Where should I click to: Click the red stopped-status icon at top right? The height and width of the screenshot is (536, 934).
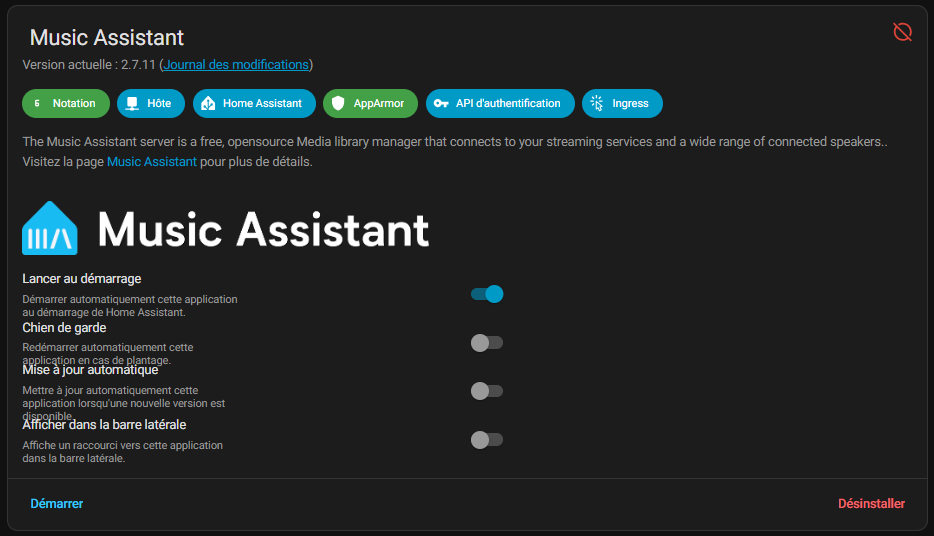tap(902, 32)
